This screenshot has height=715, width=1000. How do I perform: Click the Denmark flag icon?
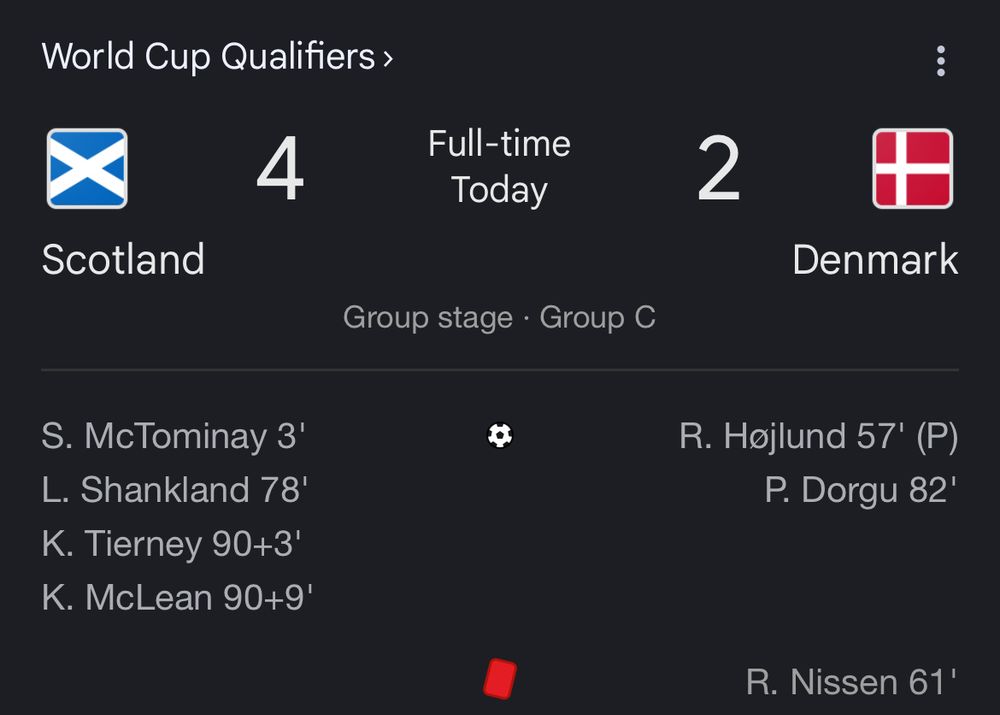[912, 168]
